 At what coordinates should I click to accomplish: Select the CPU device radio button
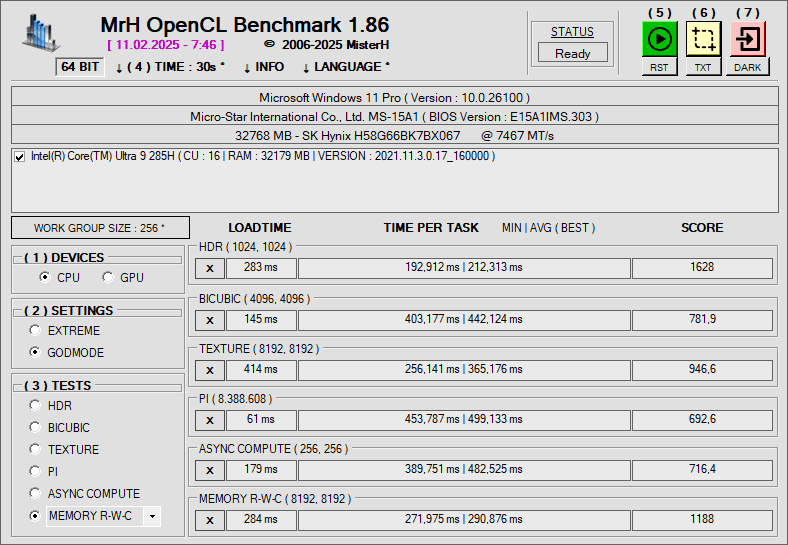[x=45, y=277]
